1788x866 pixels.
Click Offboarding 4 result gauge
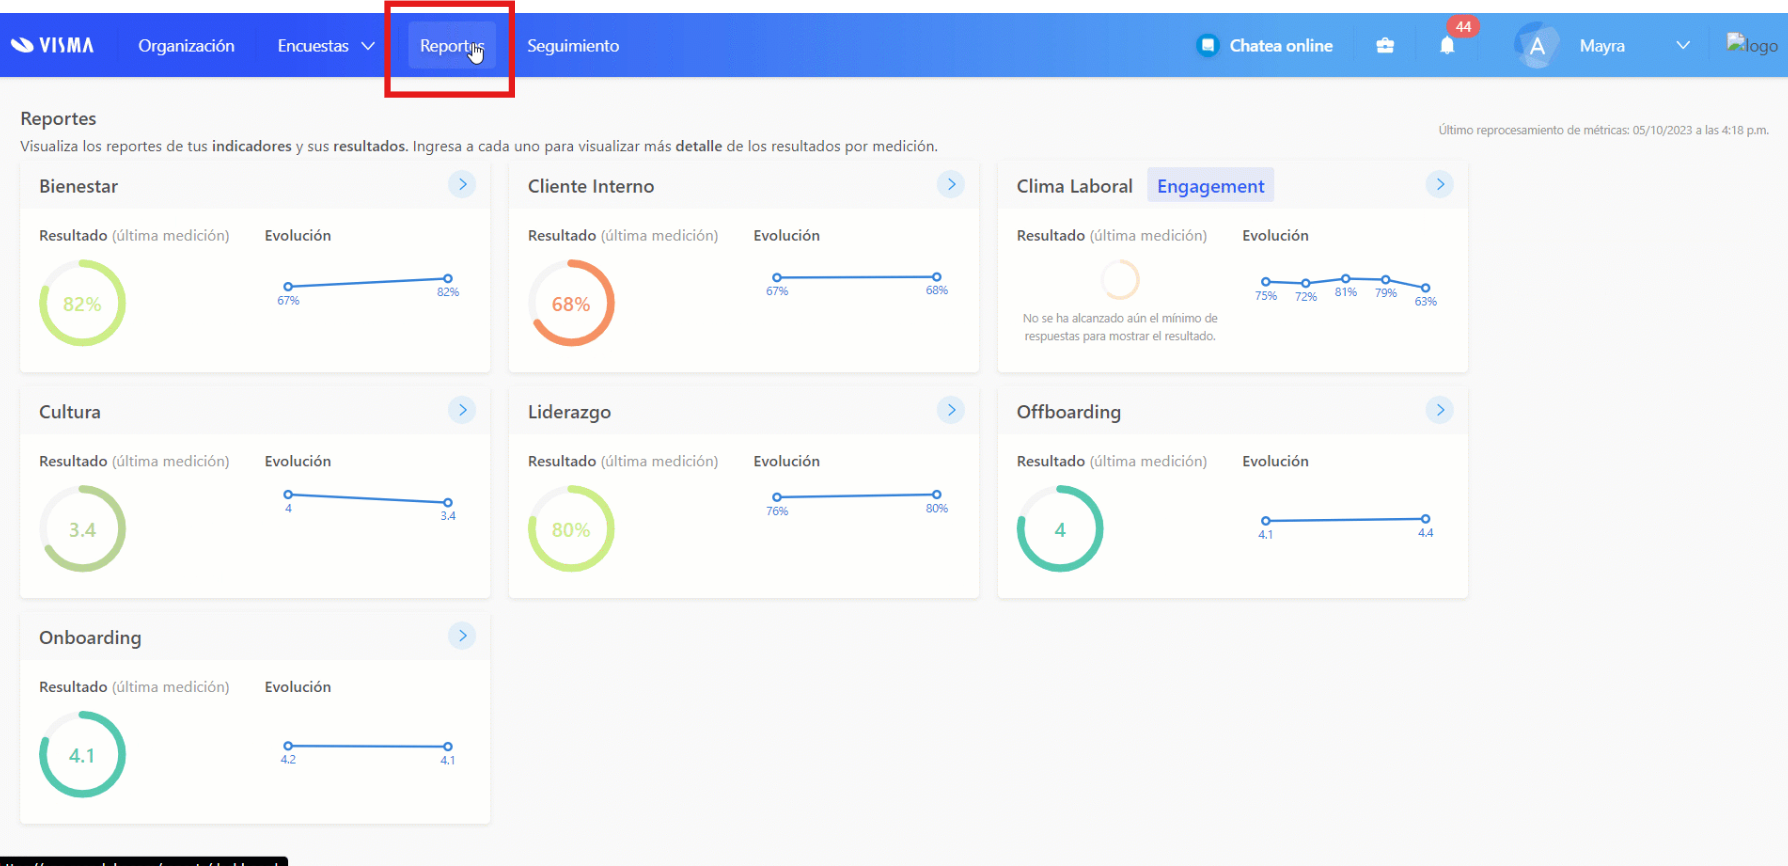[x=1060, y=529]
